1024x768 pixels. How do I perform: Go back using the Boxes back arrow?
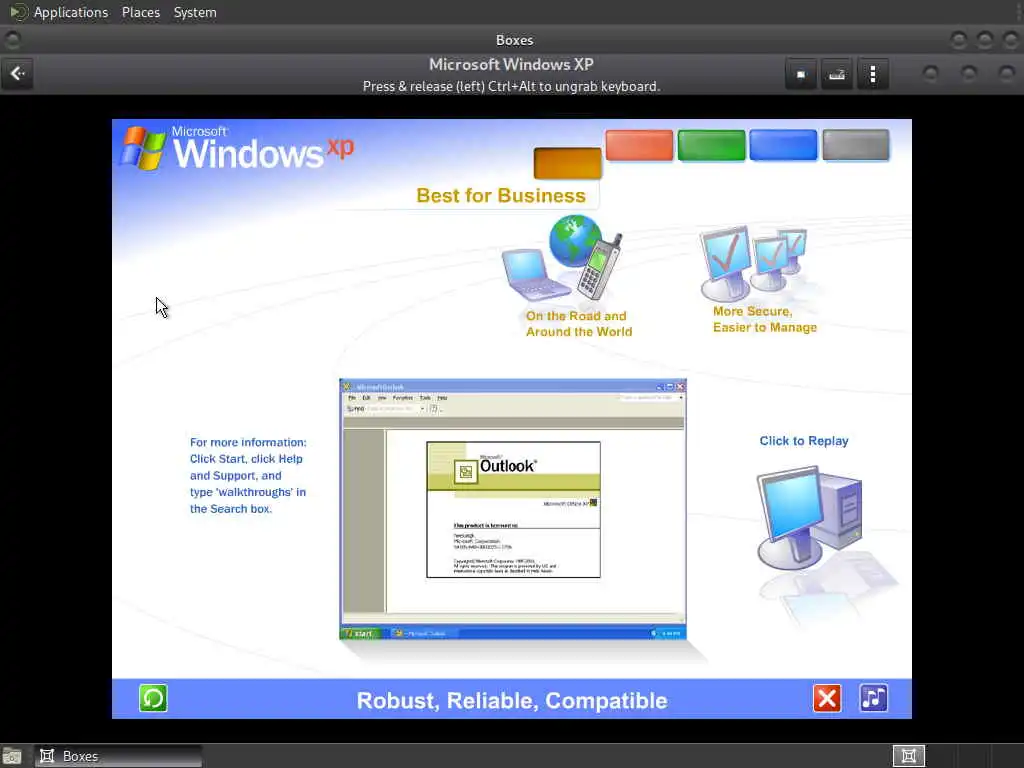tap(18, 74)
